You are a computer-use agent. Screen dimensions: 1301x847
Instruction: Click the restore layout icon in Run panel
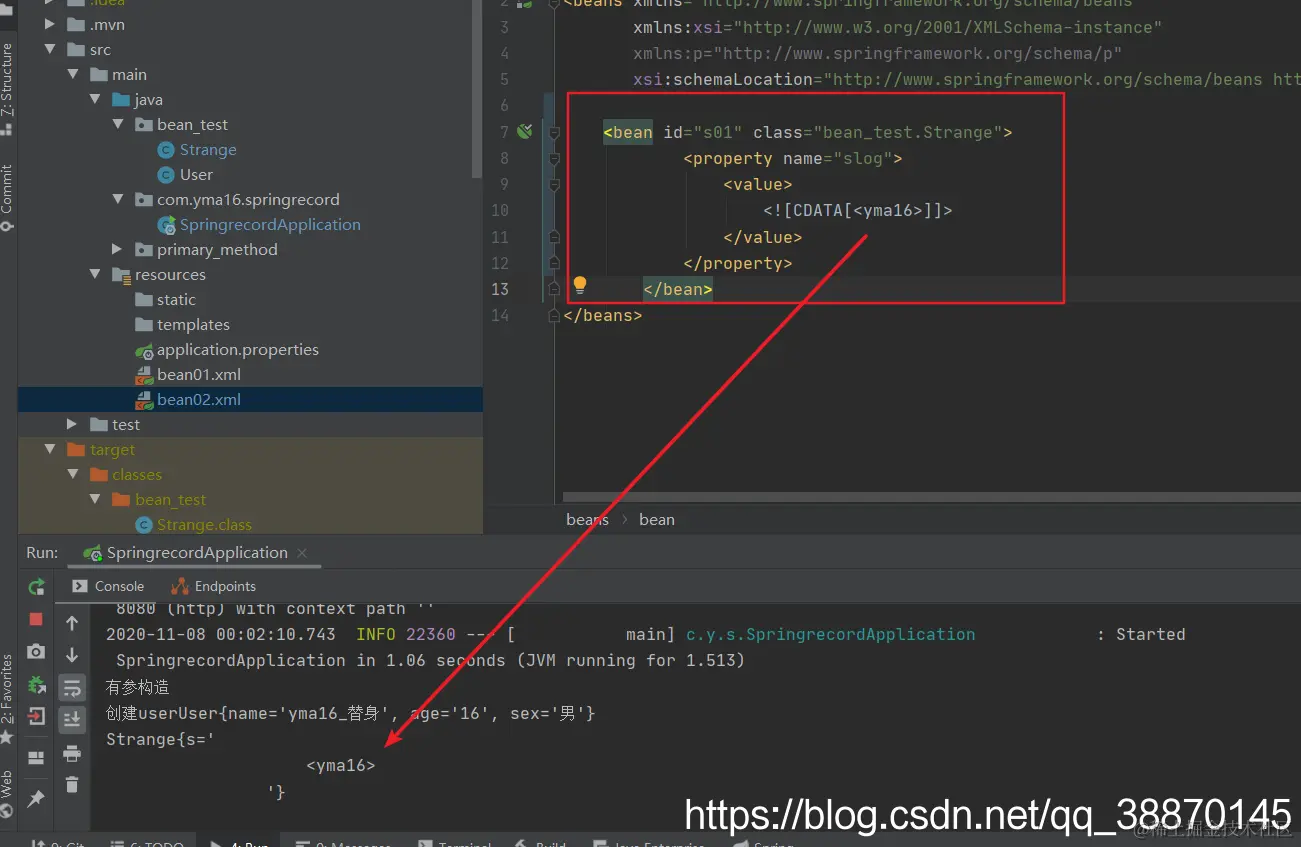[36, 757]
